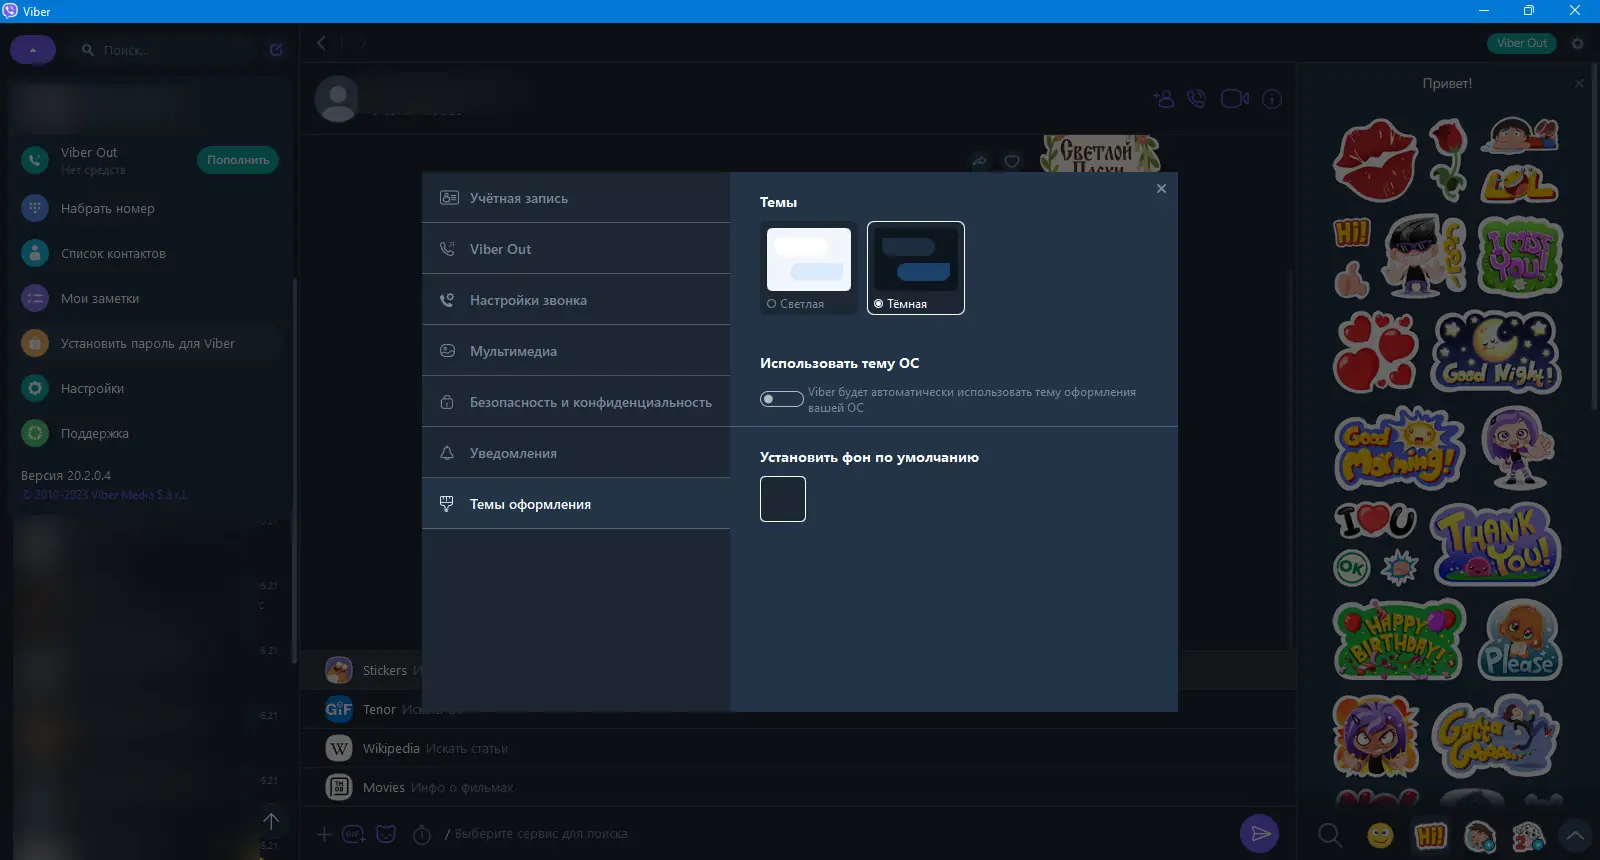Screen dimensions: 1600x860
Task: Send the Please sticker
Action: point(1520,640)
